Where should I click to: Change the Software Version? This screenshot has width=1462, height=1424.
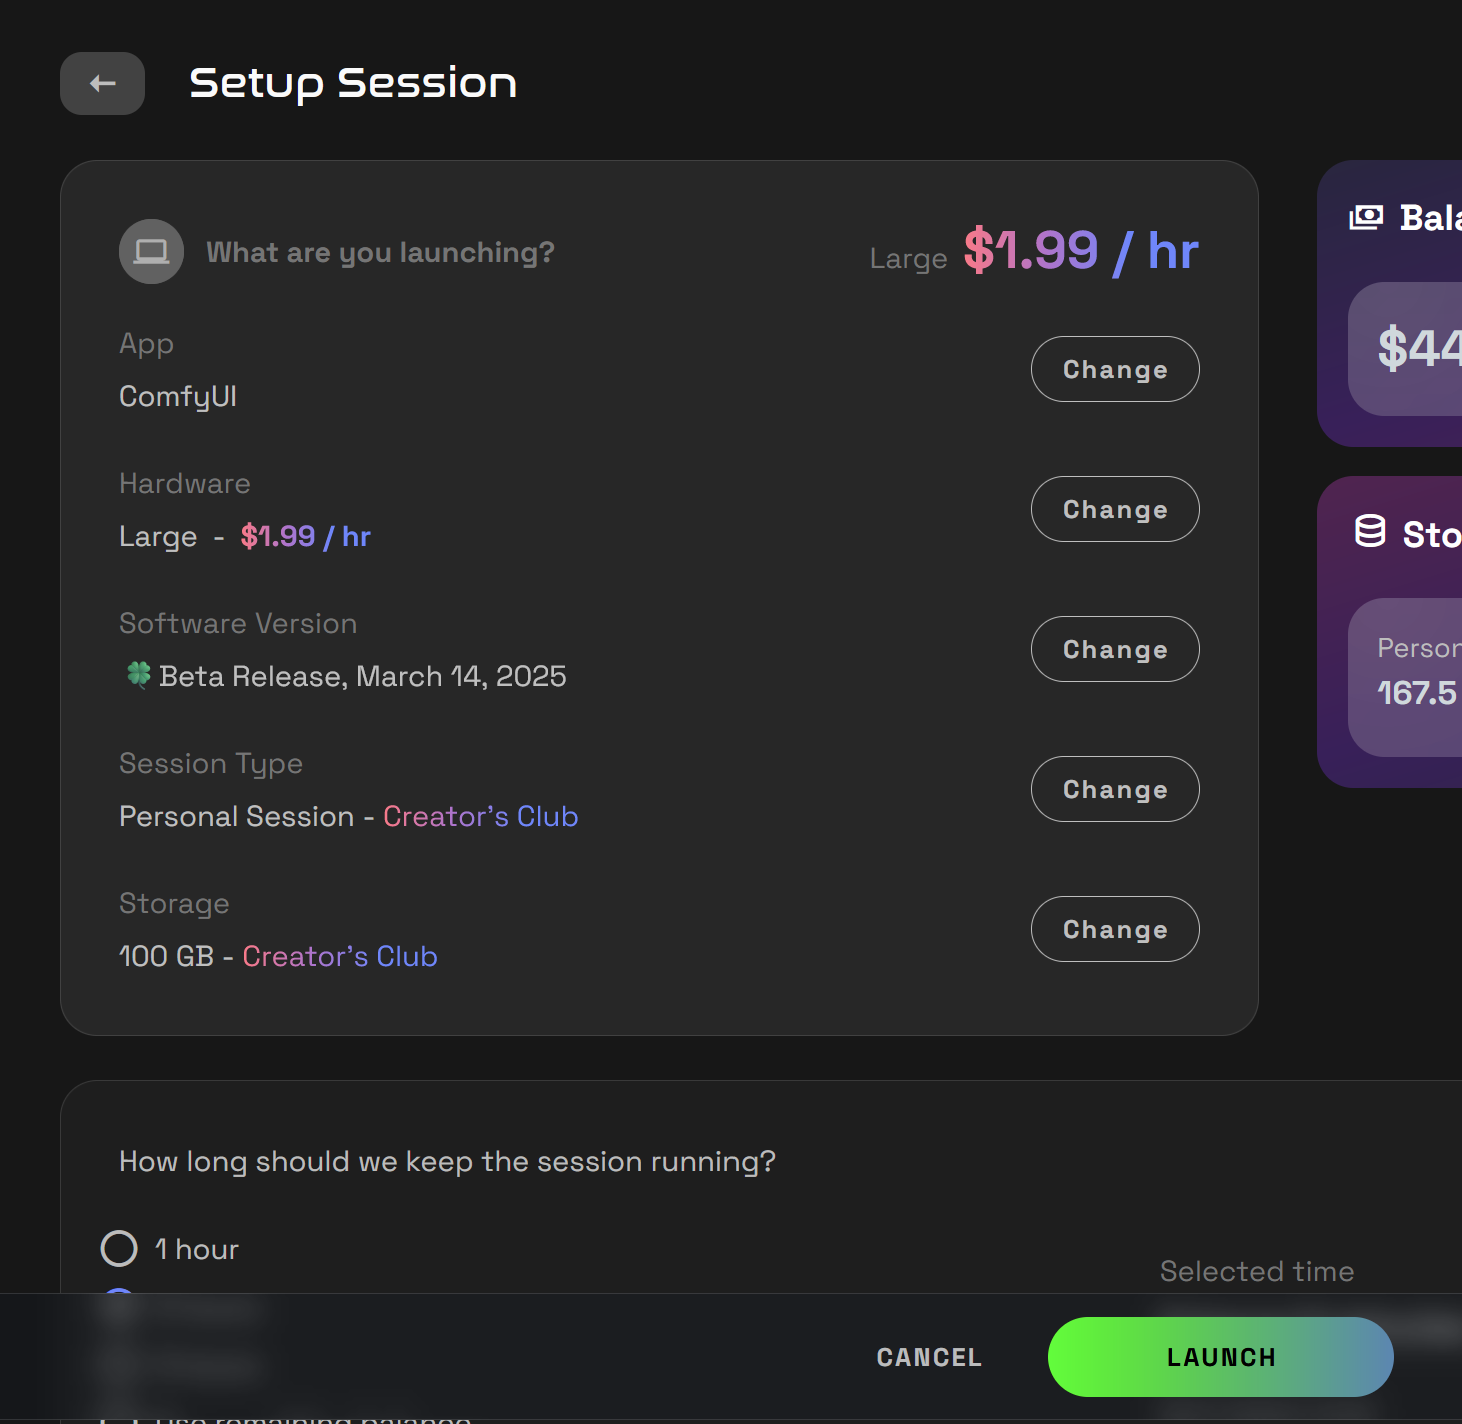(x=1114, y=649)
